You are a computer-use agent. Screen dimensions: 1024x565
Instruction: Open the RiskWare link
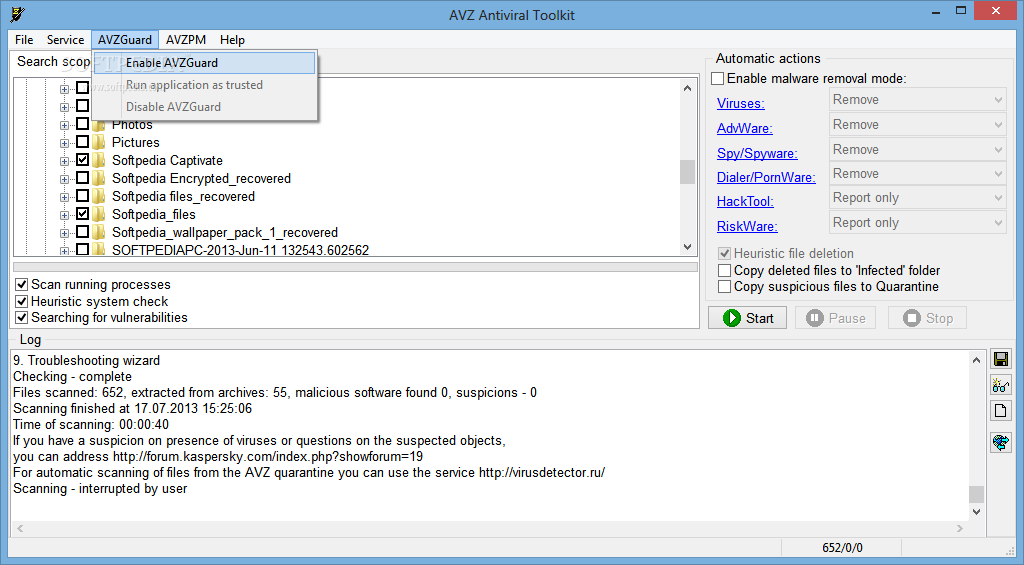point(747,226)
